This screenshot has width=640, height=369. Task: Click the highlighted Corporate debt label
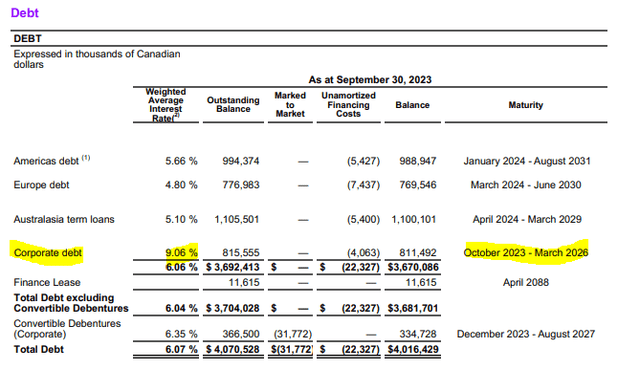48,253
